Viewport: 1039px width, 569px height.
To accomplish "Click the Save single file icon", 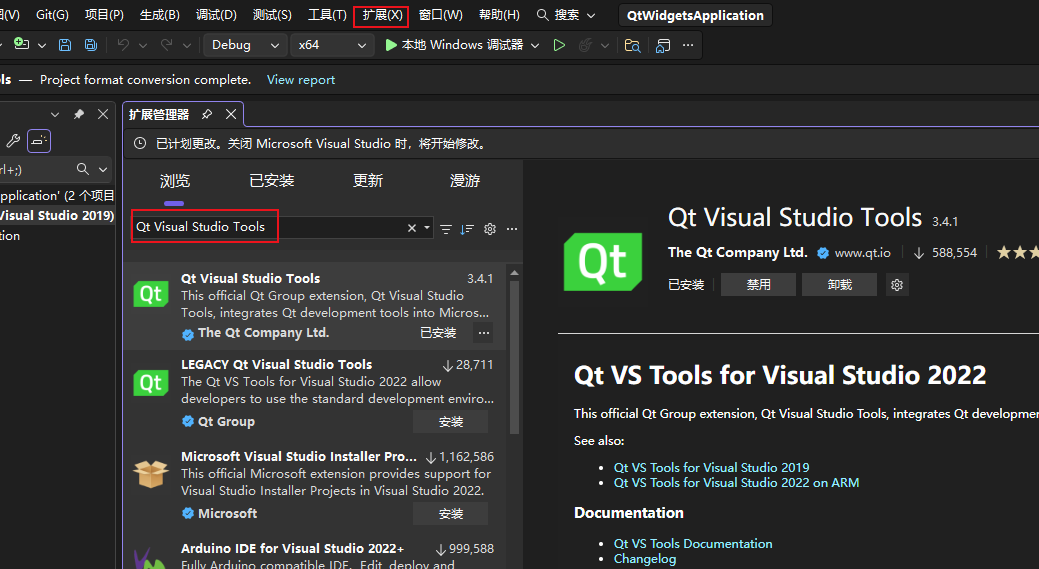I will [65, 45].
